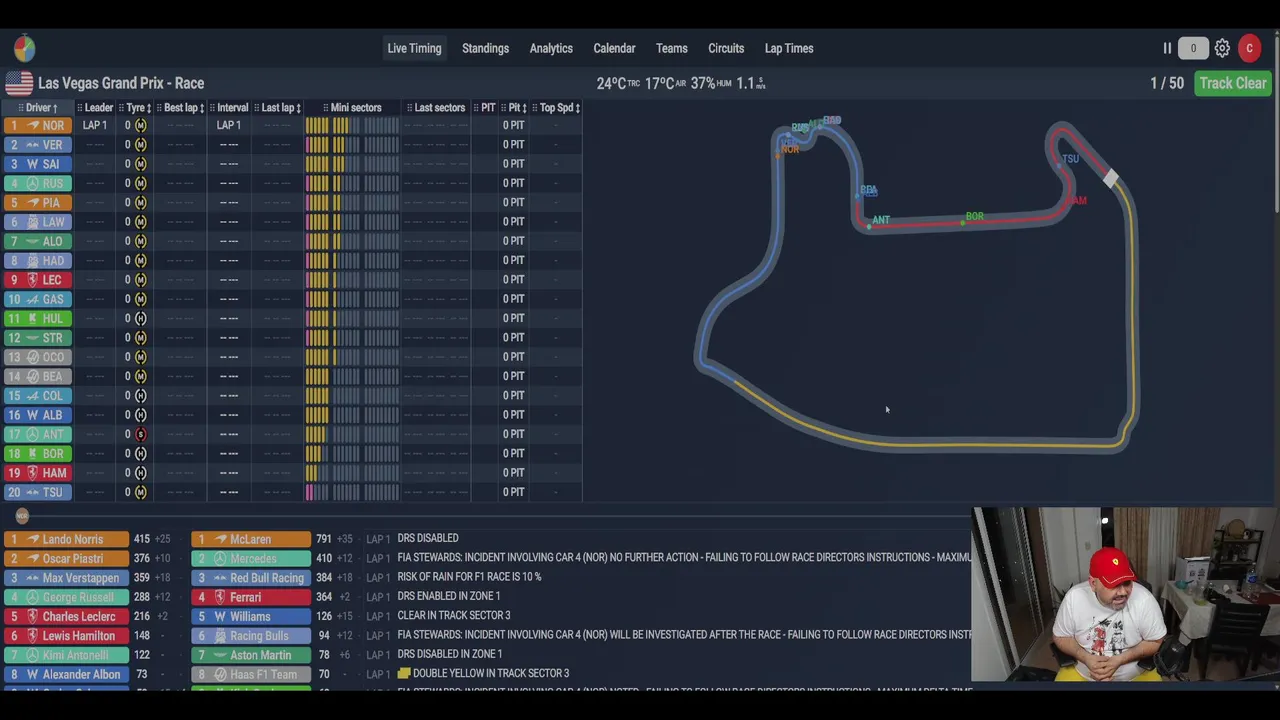Sort by the Tyre column header
This screenshot has width=1280, height=720.
pyautogui.click(x=135, y=107)
